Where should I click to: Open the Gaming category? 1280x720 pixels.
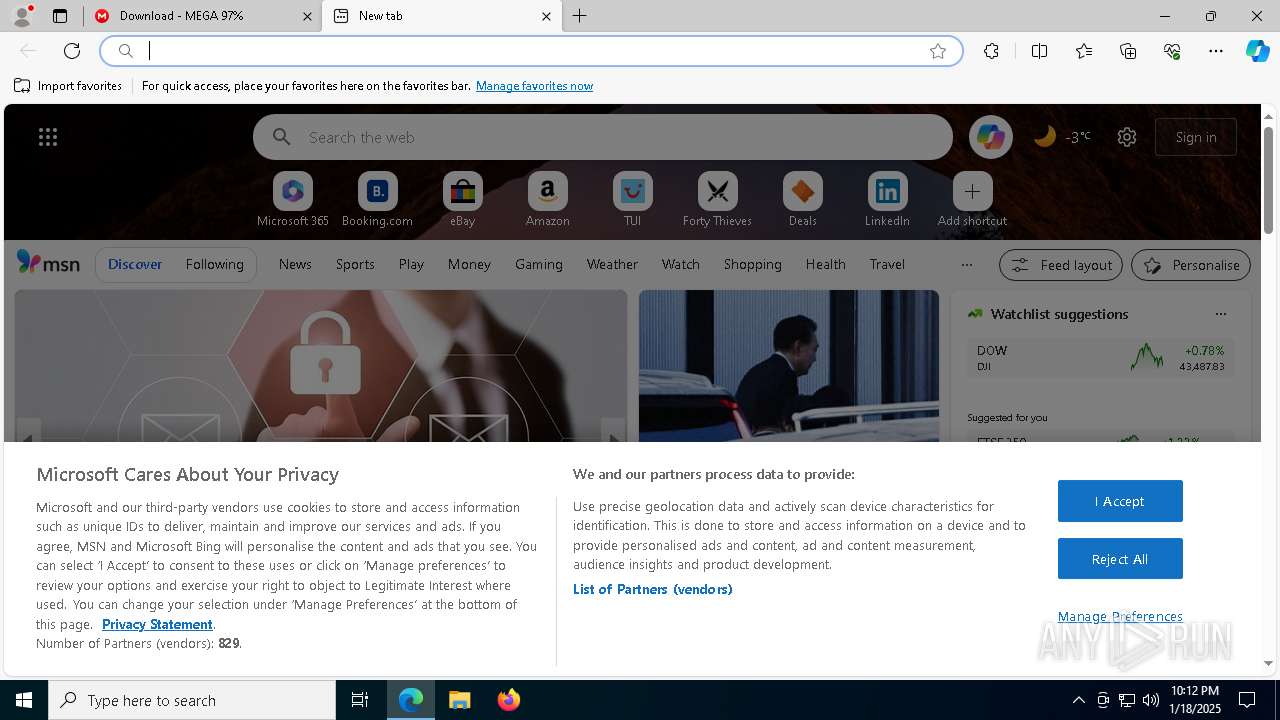539,264
